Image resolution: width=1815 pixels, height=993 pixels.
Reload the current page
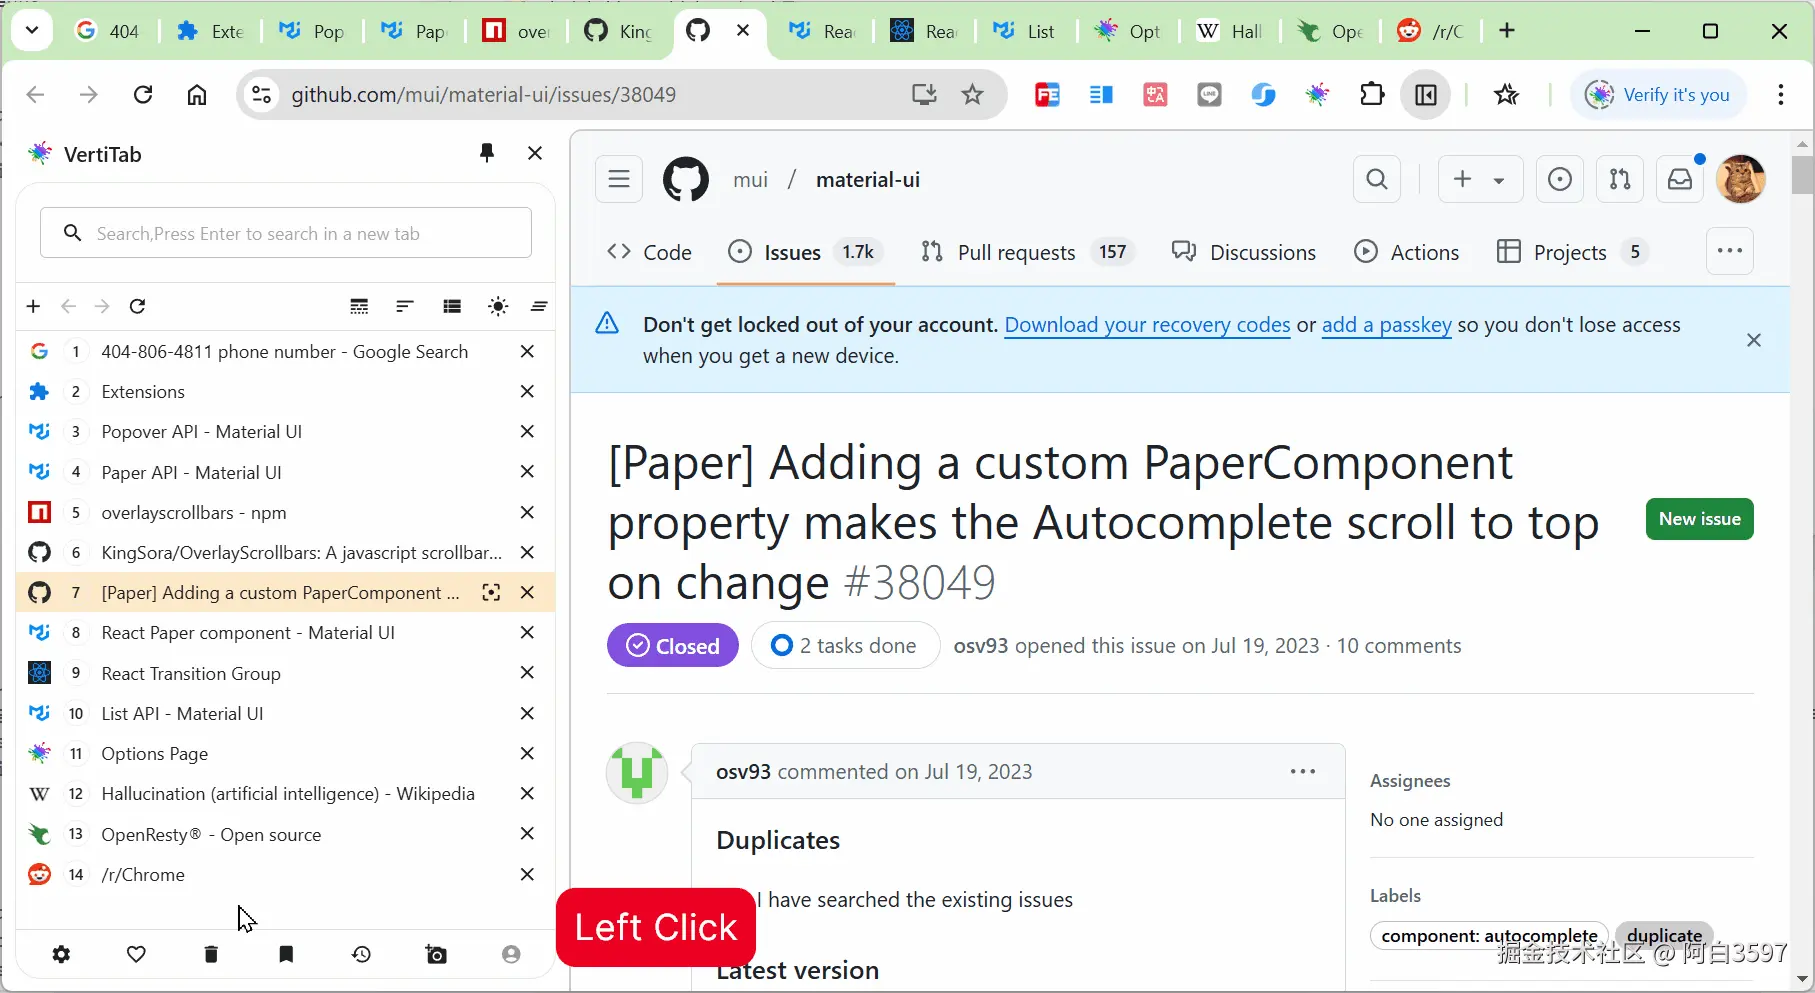tap(143, 94)
